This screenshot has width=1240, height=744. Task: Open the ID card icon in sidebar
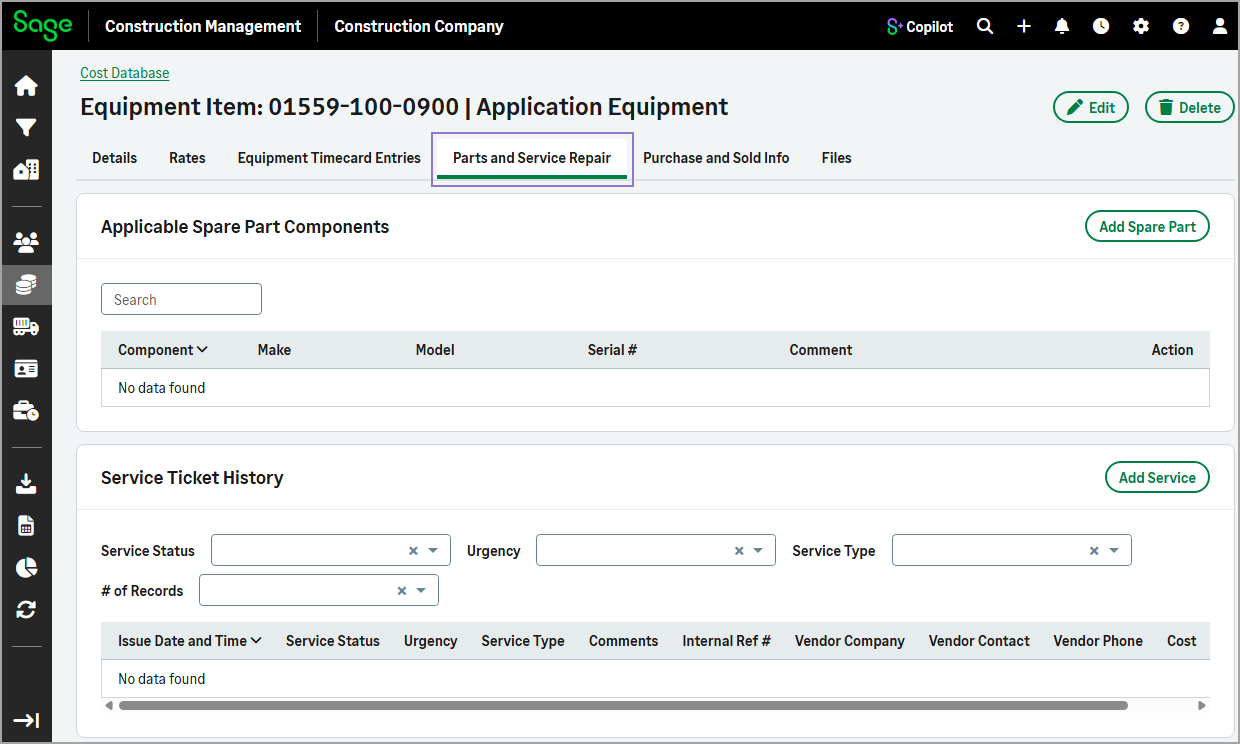tap(26, 369)
